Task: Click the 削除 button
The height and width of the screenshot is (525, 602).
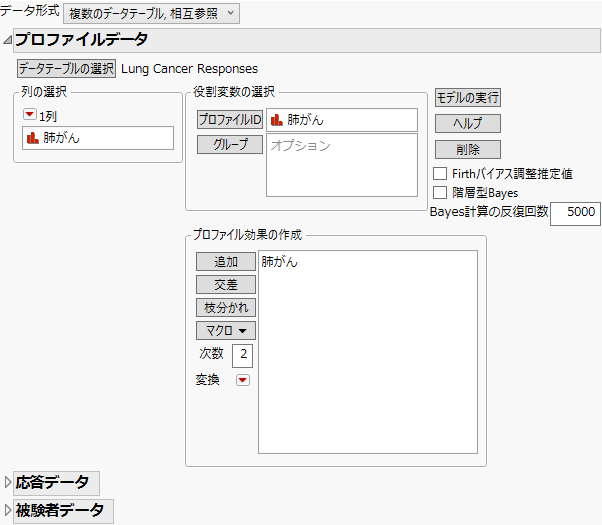Action: tap(467, 149)
